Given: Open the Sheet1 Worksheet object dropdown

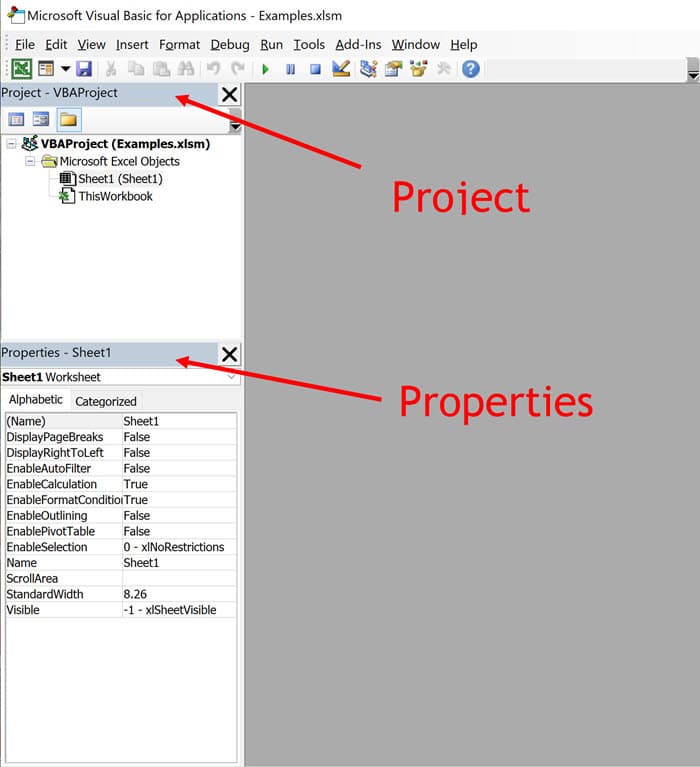Looking at the screenshot, I should click(x=231, y=377).
